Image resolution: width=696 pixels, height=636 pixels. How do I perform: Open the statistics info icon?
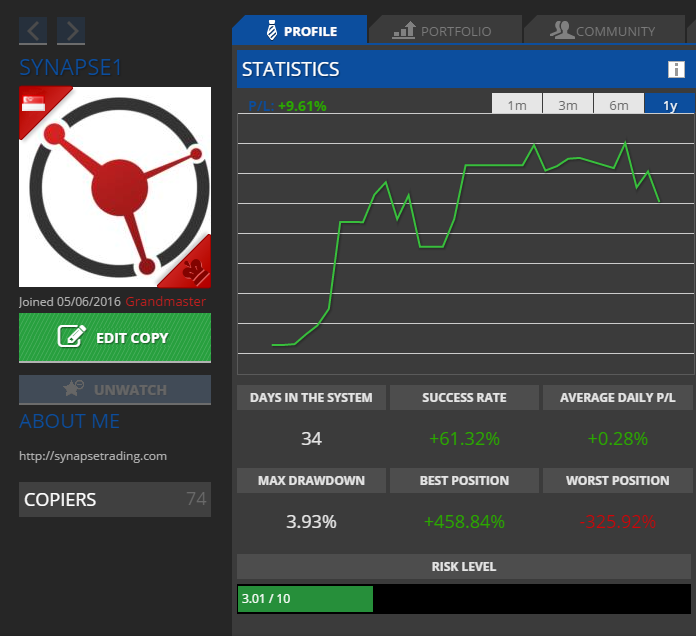tap(676, 69)
